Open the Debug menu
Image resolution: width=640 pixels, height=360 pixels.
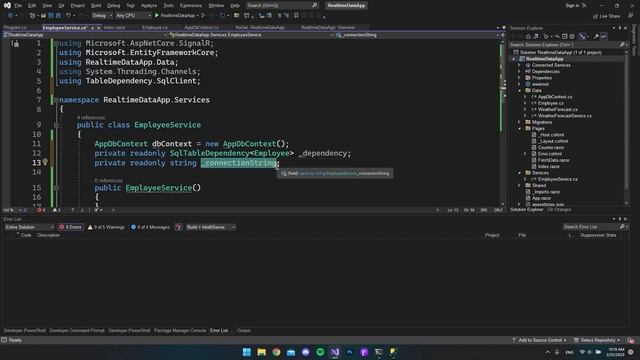[x=113, y=6]
